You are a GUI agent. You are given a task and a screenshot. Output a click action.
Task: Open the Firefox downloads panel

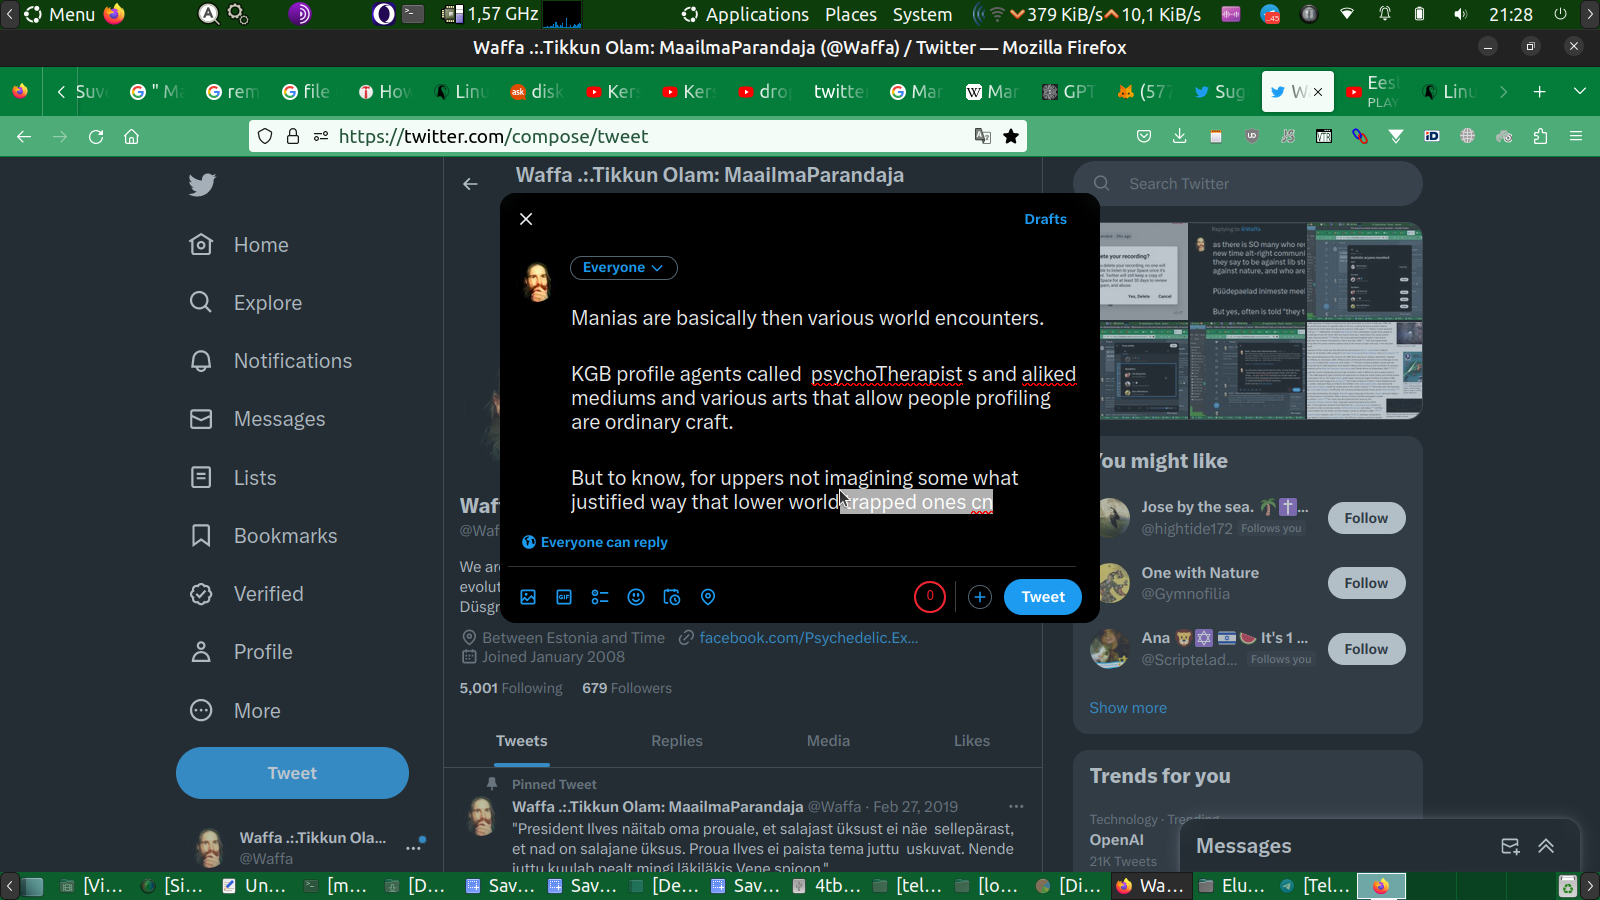coord(1180,137)
